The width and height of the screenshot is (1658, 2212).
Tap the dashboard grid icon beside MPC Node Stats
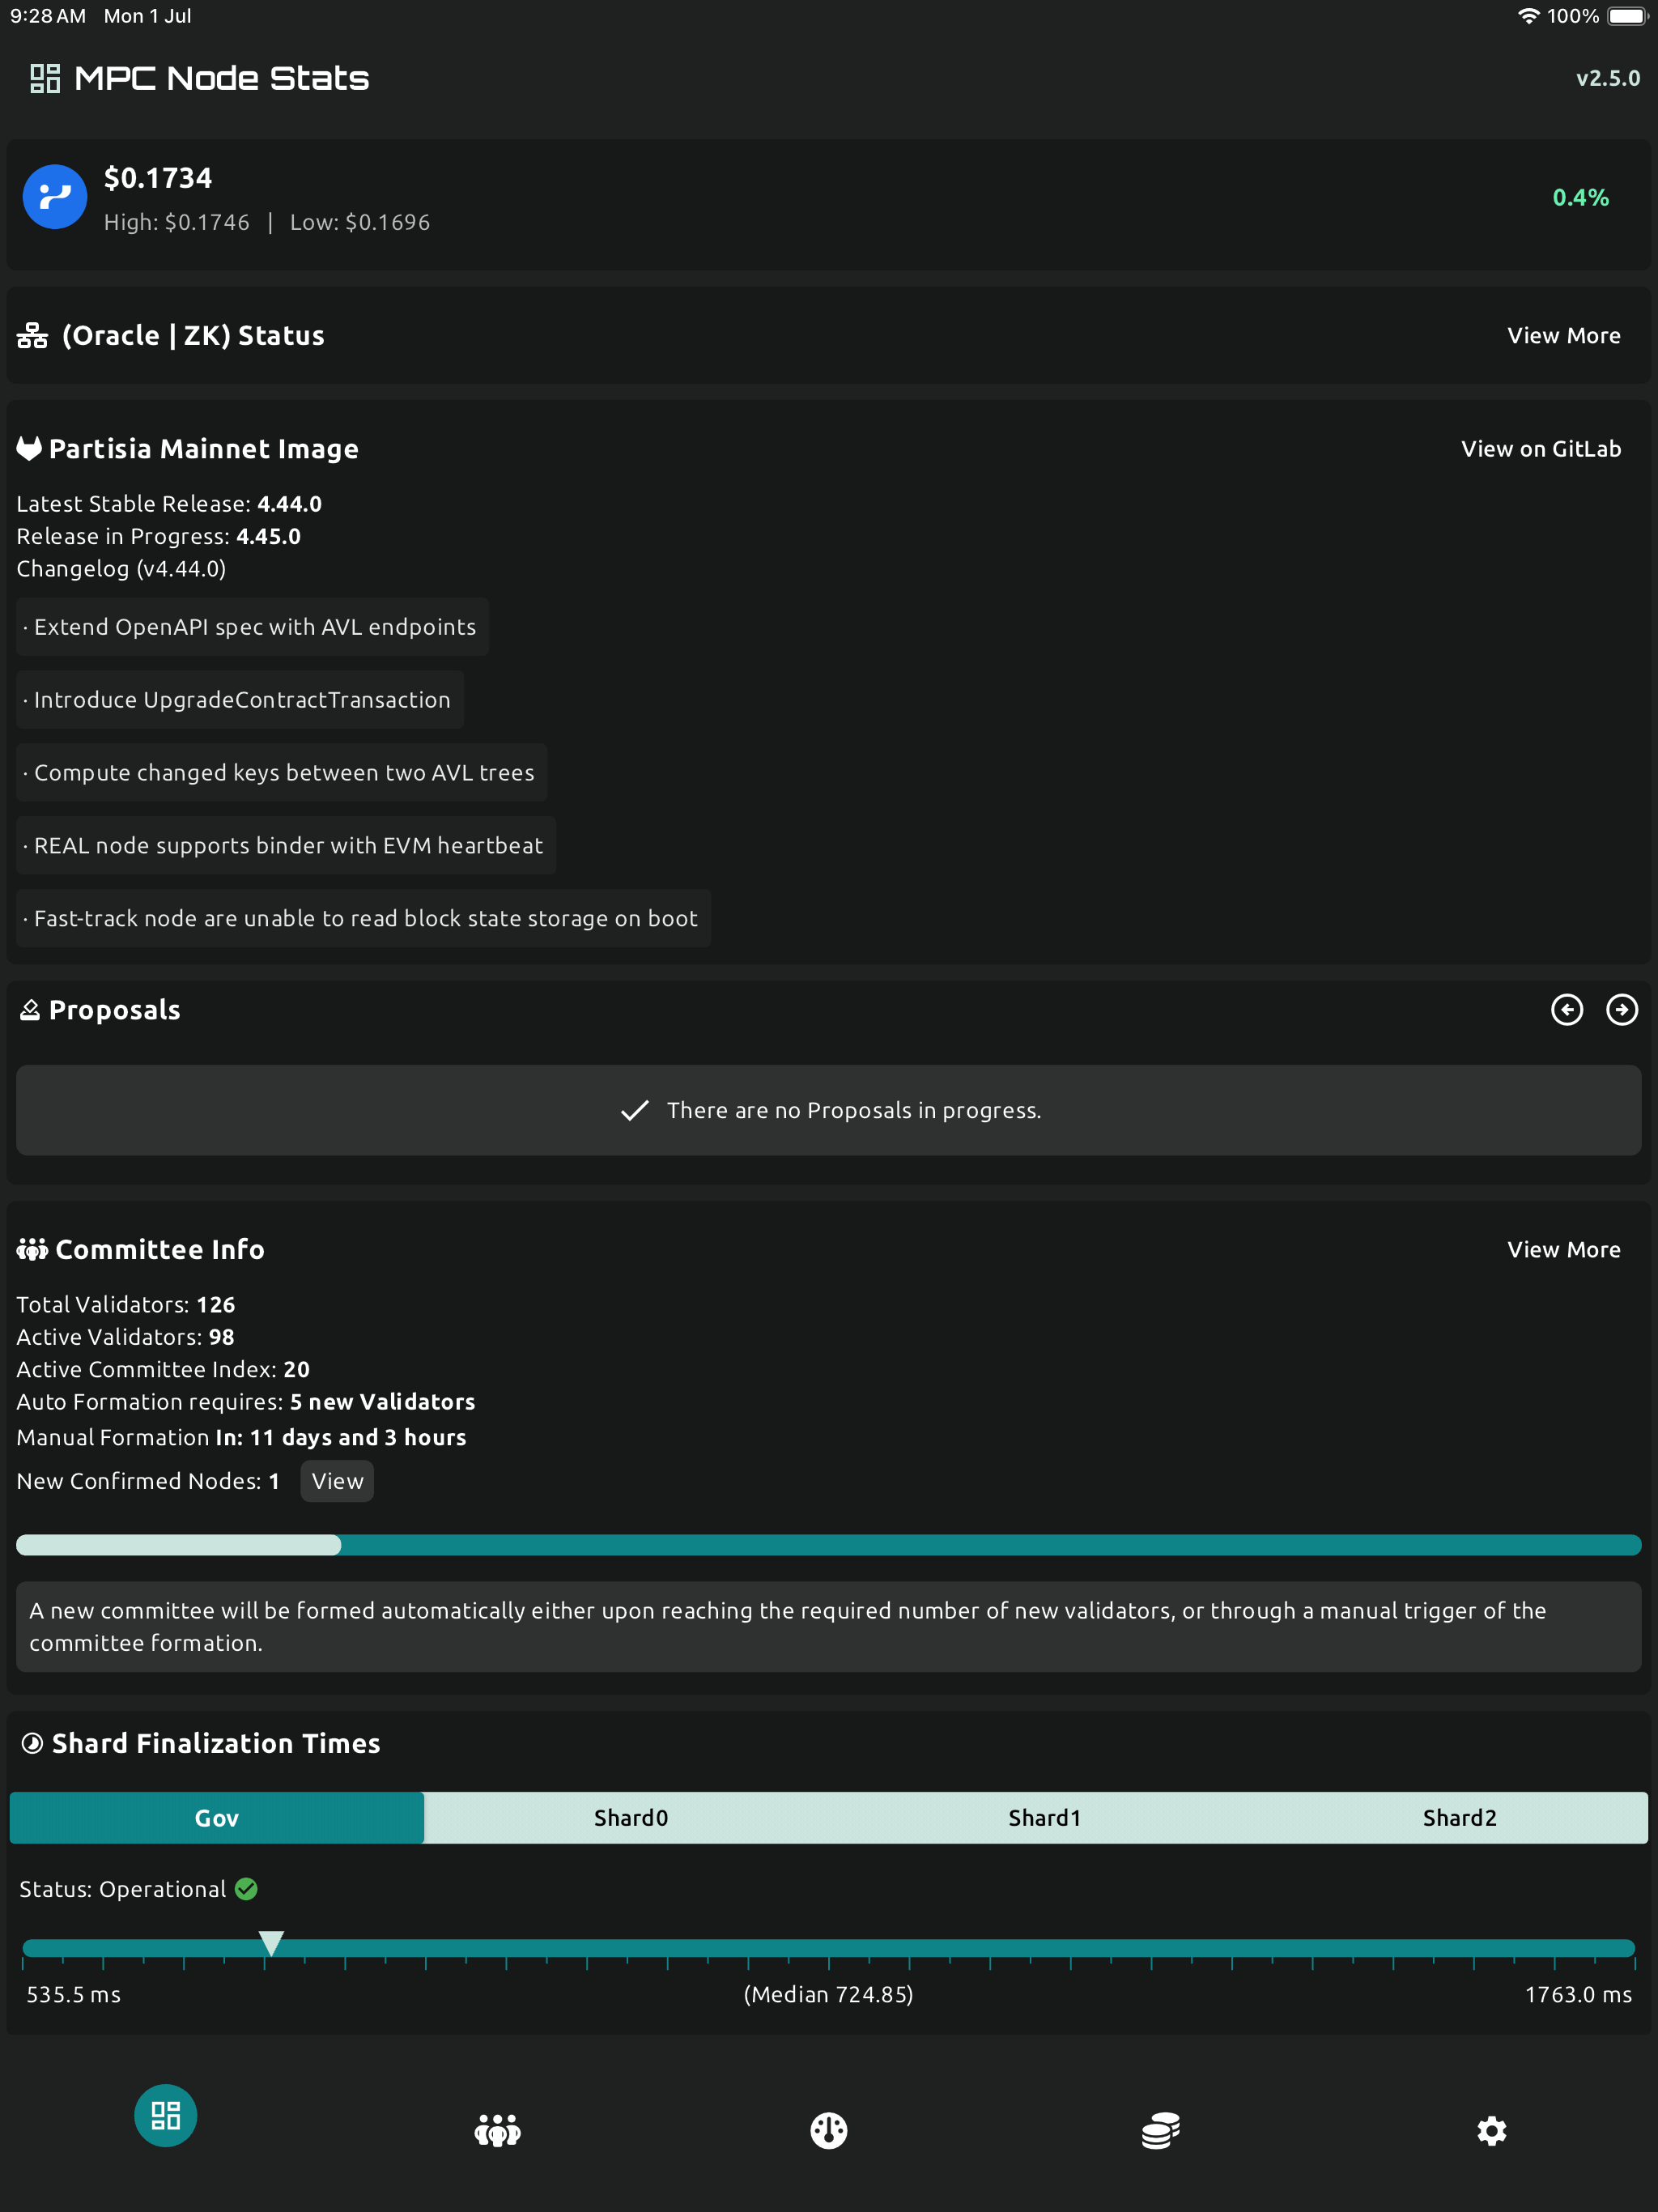click(45, 78)
